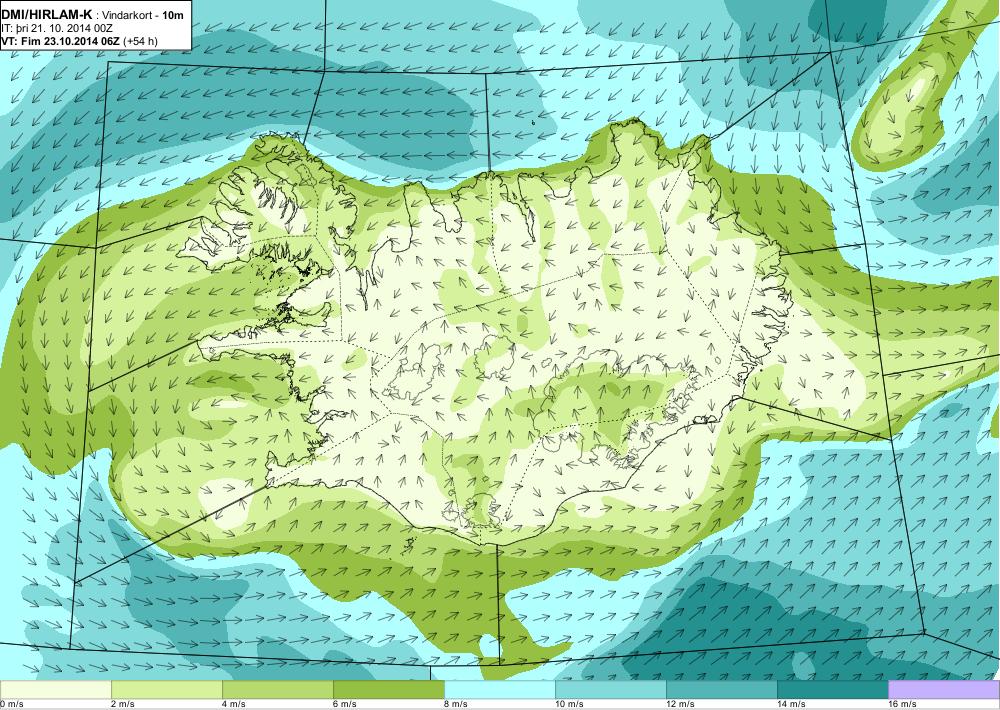Click the turquoise 10–12 m/s legend swatch

pos(610,690)
